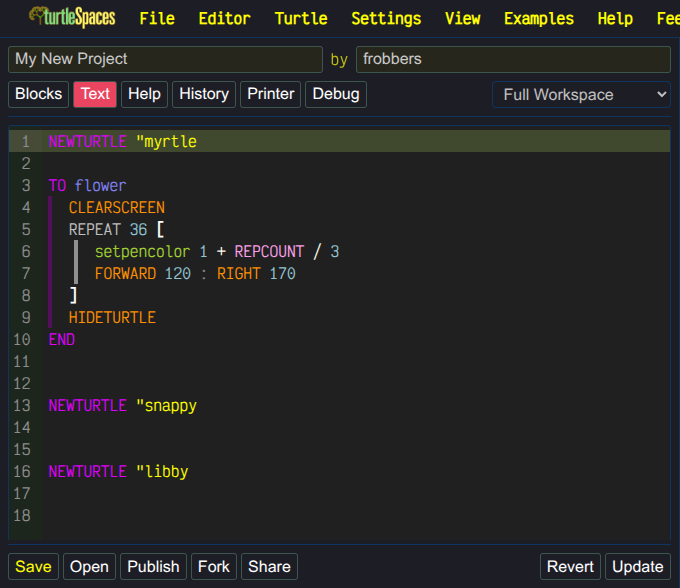Click the opening bracket after 36
The image size is (680, 588).
160,229
